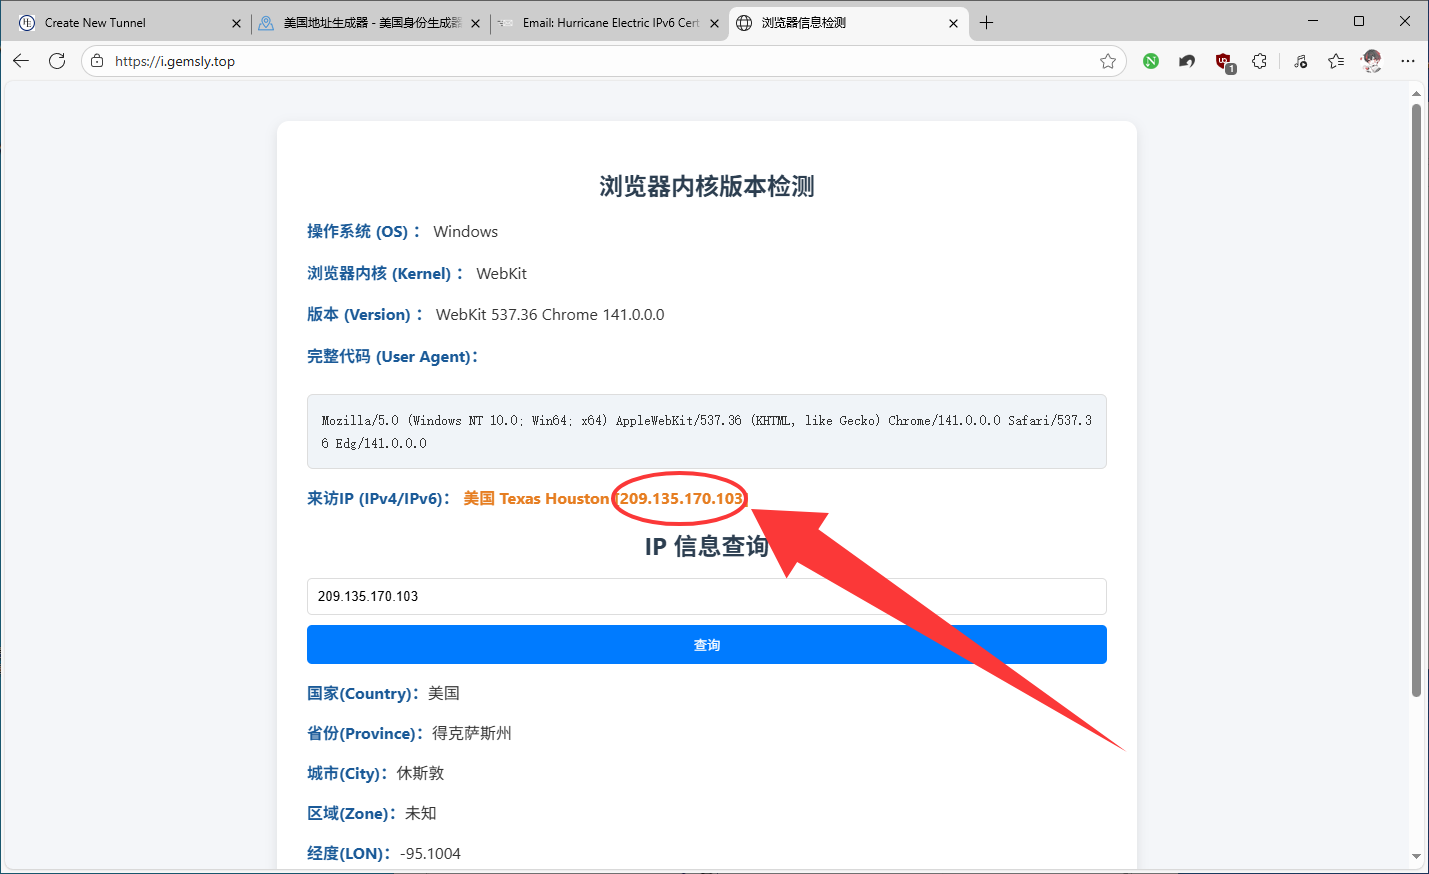Switch to the Hurricane Electric IPv6 email tab

click(610, 23)
